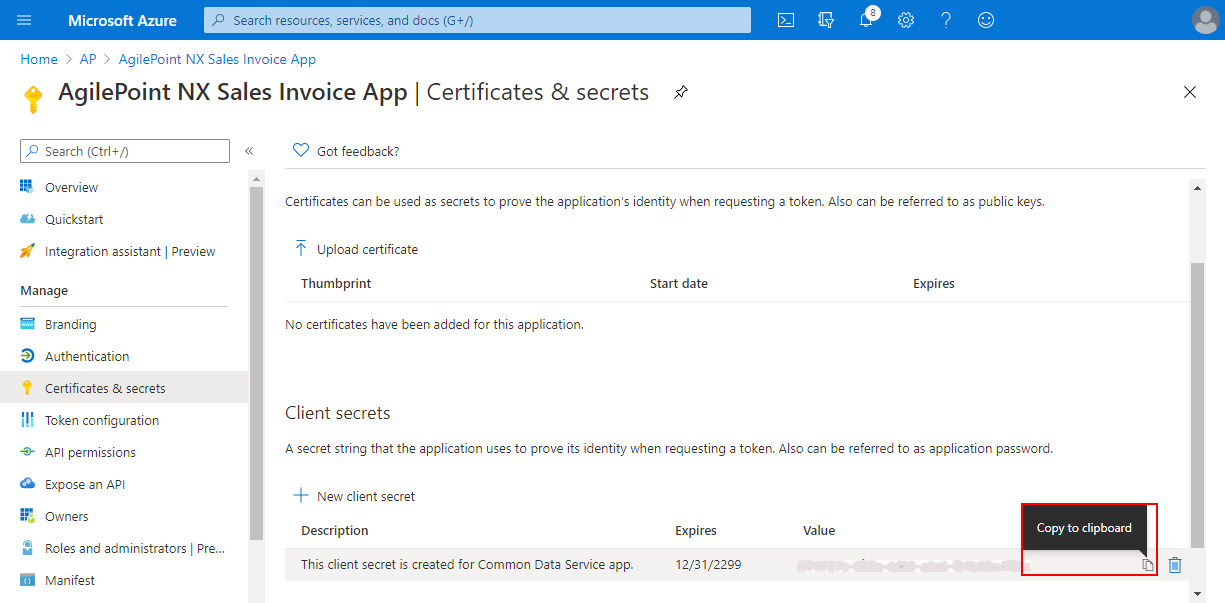
Task: Click the Microsoft Azure logo text
Action: (122, 20)
